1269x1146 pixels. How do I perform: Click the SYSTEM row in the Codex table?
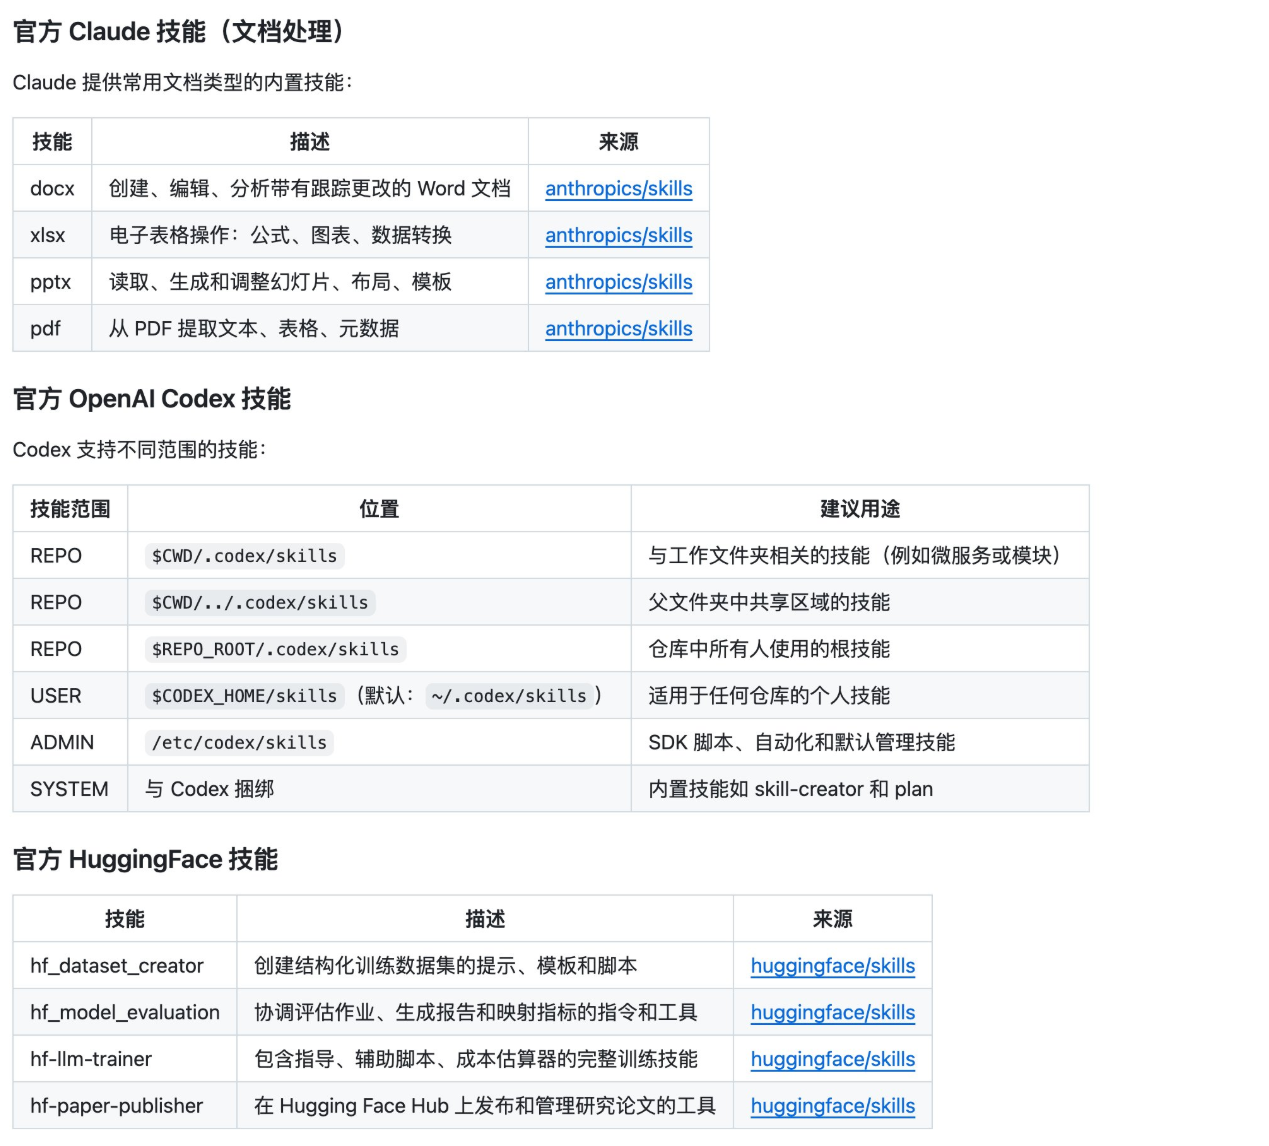(x=69, y=789)
